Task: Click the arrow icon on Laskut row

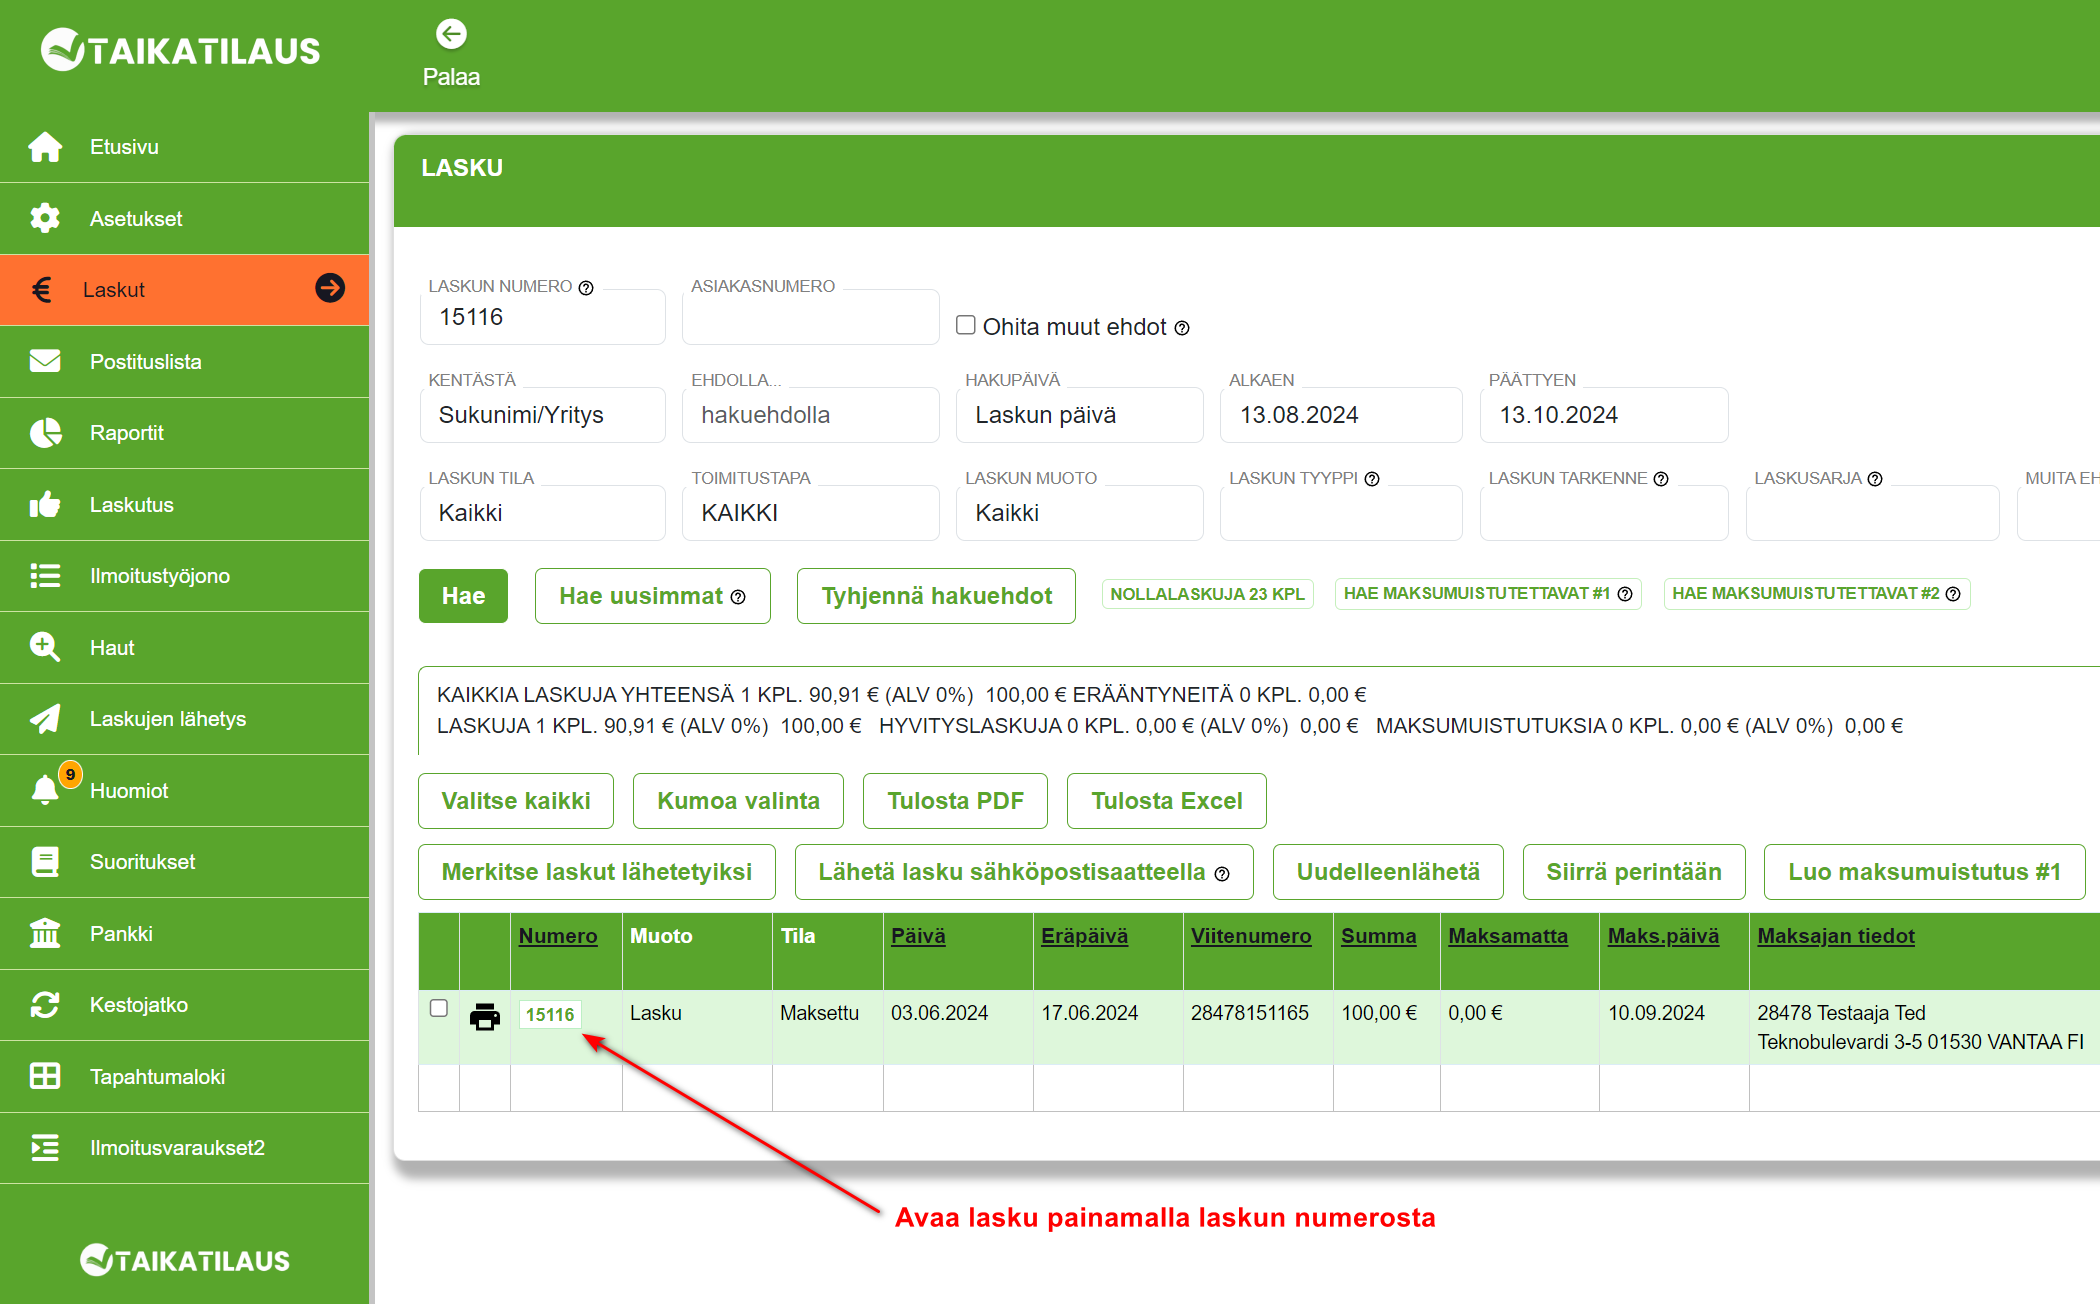Action: 330,288
